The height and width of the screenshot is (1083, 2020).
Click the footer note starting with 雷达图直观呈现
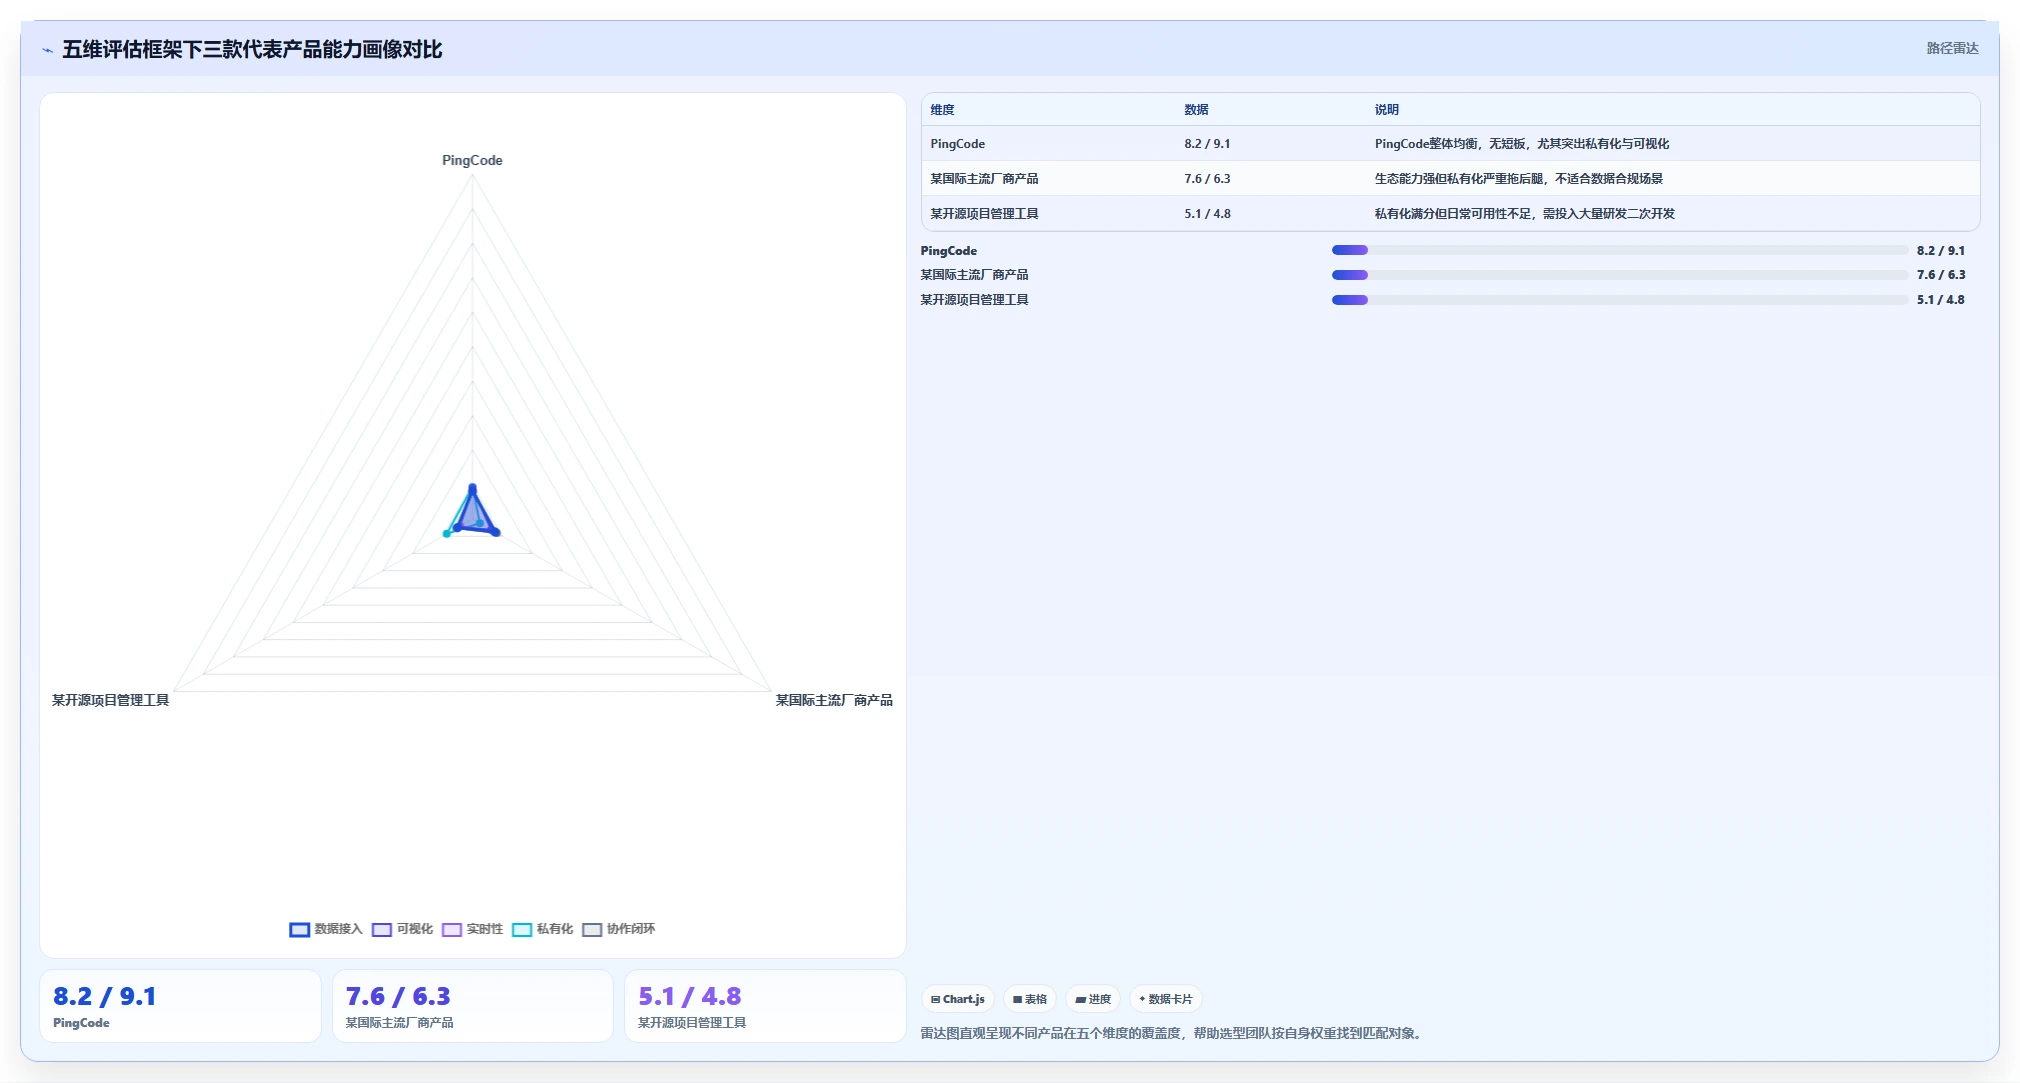click(x=1172, y=1033)
